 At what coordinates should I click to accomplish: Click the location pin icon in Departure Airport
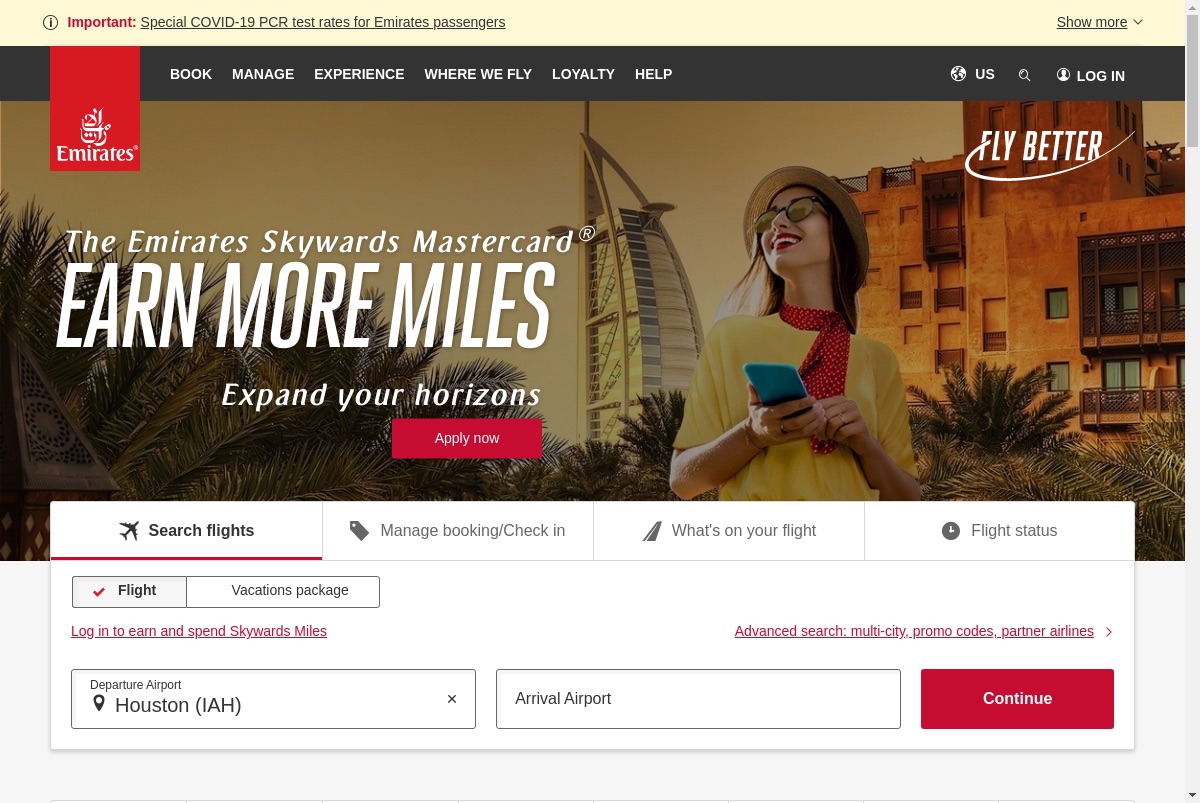tap(99, 704)
